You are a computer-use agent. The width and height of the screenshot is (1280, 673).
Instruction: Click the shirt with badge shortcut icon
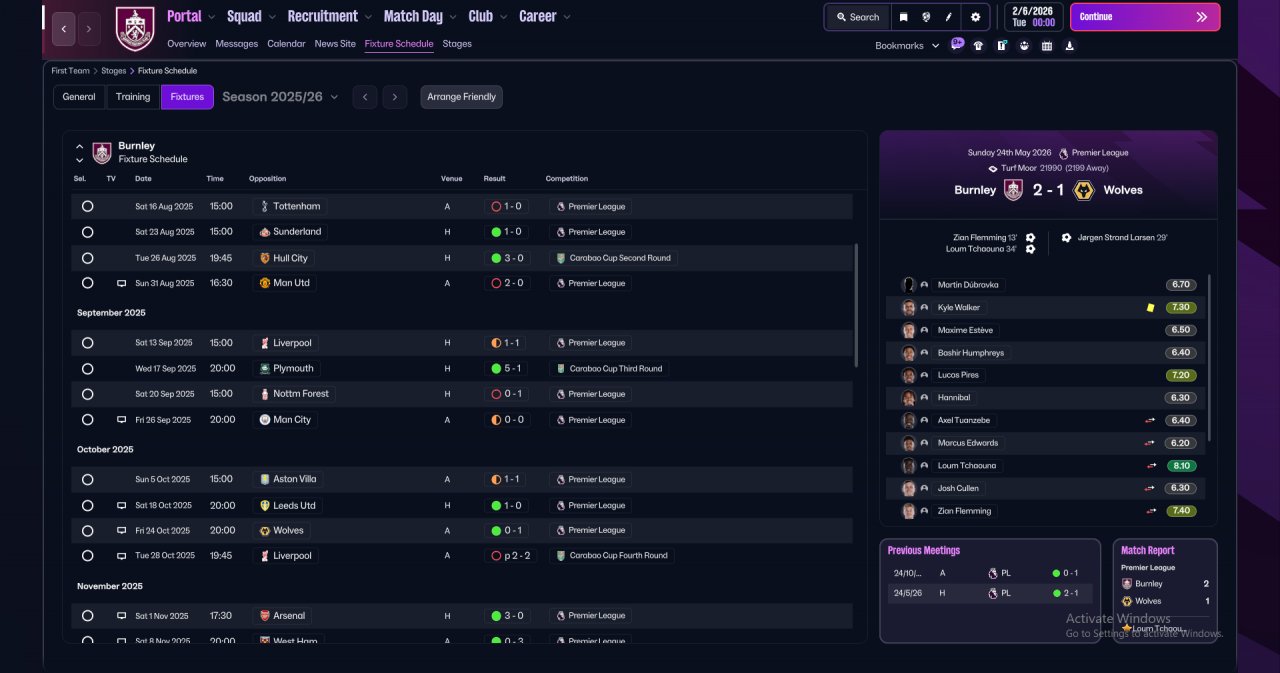[x=1001, y=45]
